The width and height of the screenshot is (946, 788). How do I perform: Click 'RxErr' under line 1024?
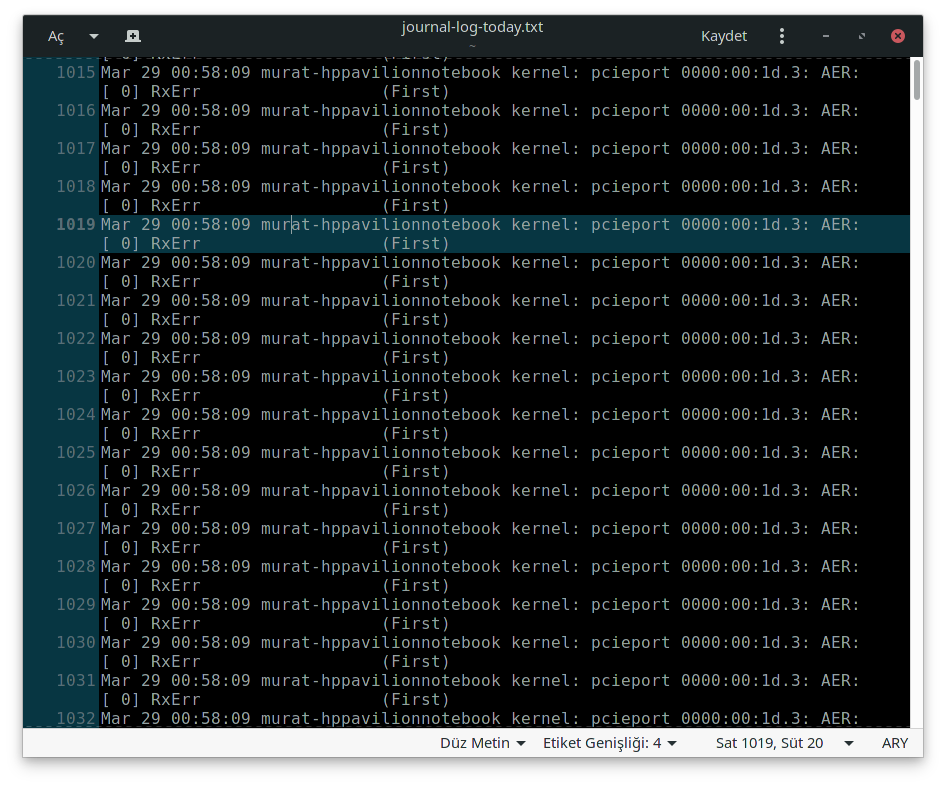176,433
